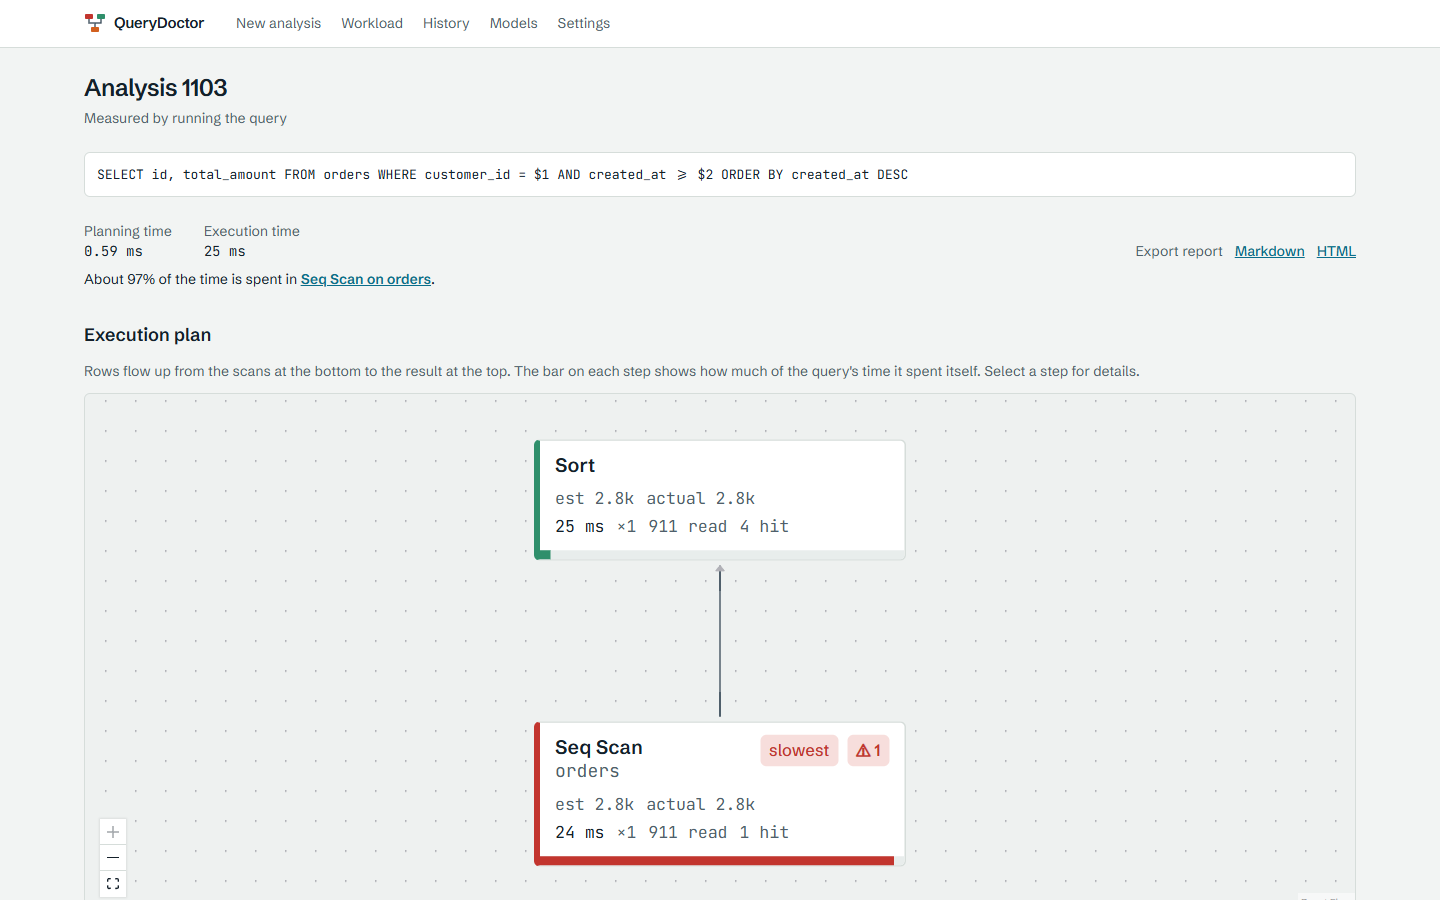Screen dimensions: 1440x900
Task: Open the New analysis page
Action: 278,23
